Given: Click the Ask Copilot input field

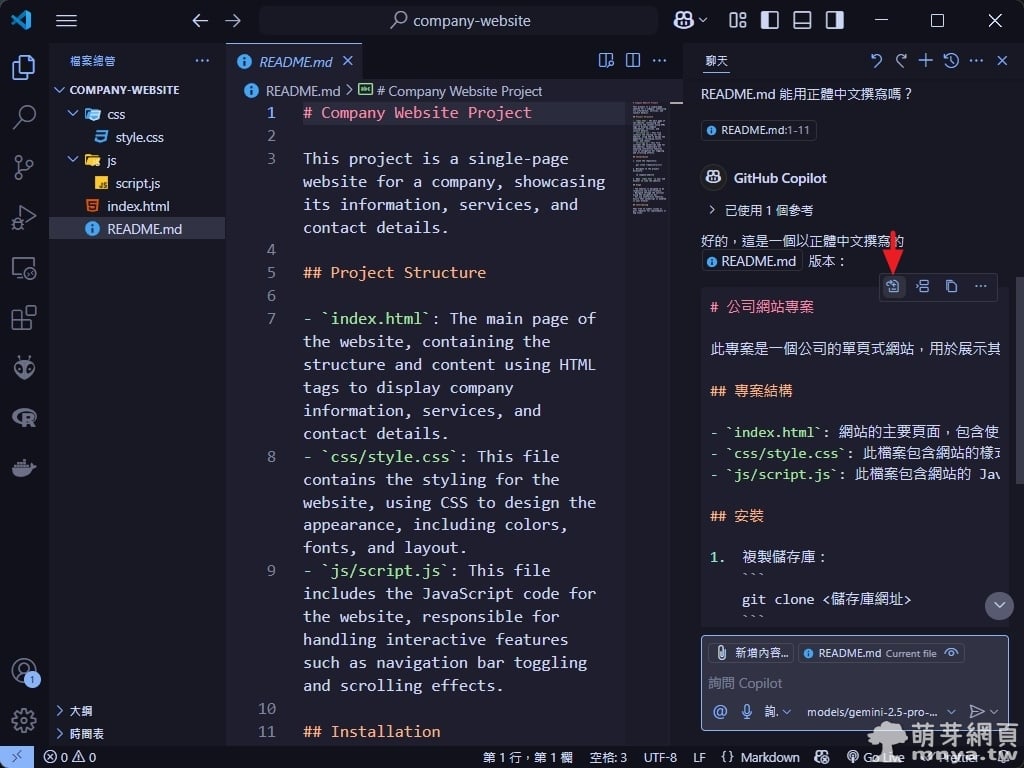Looking at the screenshot, I should click(x=850, y=683).
